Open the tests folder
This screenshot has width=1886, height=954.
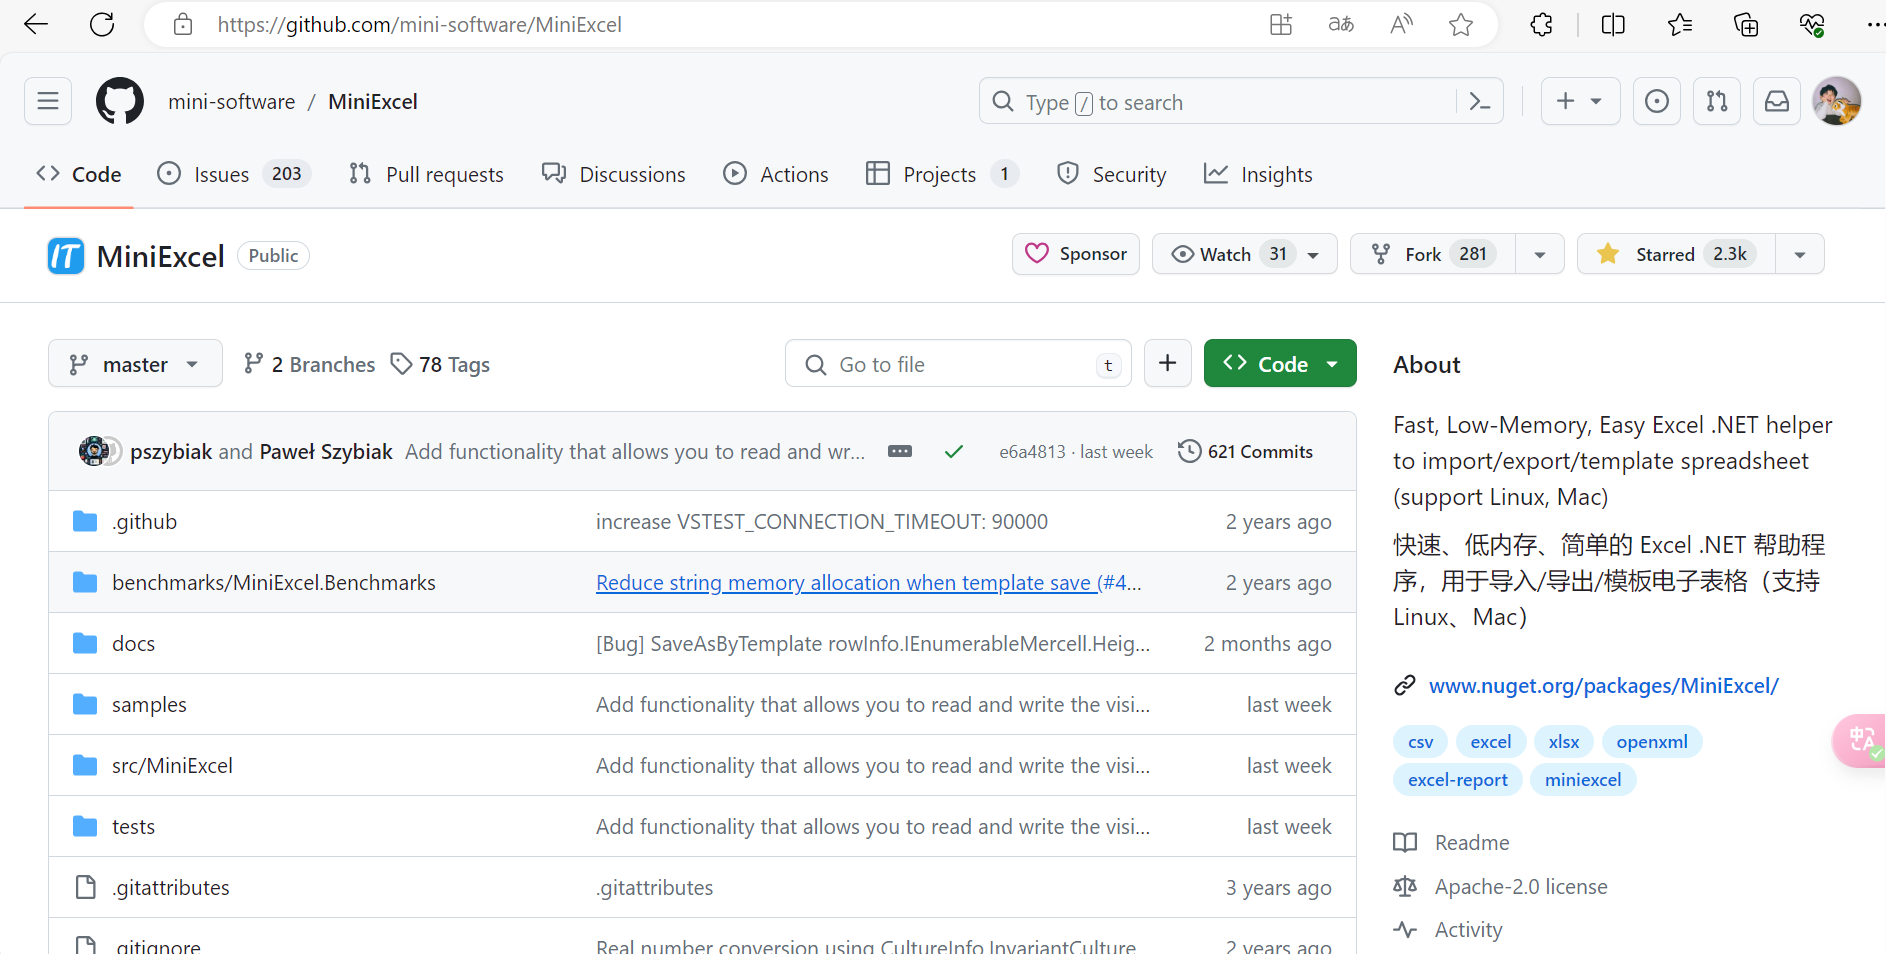click(134, 826)
